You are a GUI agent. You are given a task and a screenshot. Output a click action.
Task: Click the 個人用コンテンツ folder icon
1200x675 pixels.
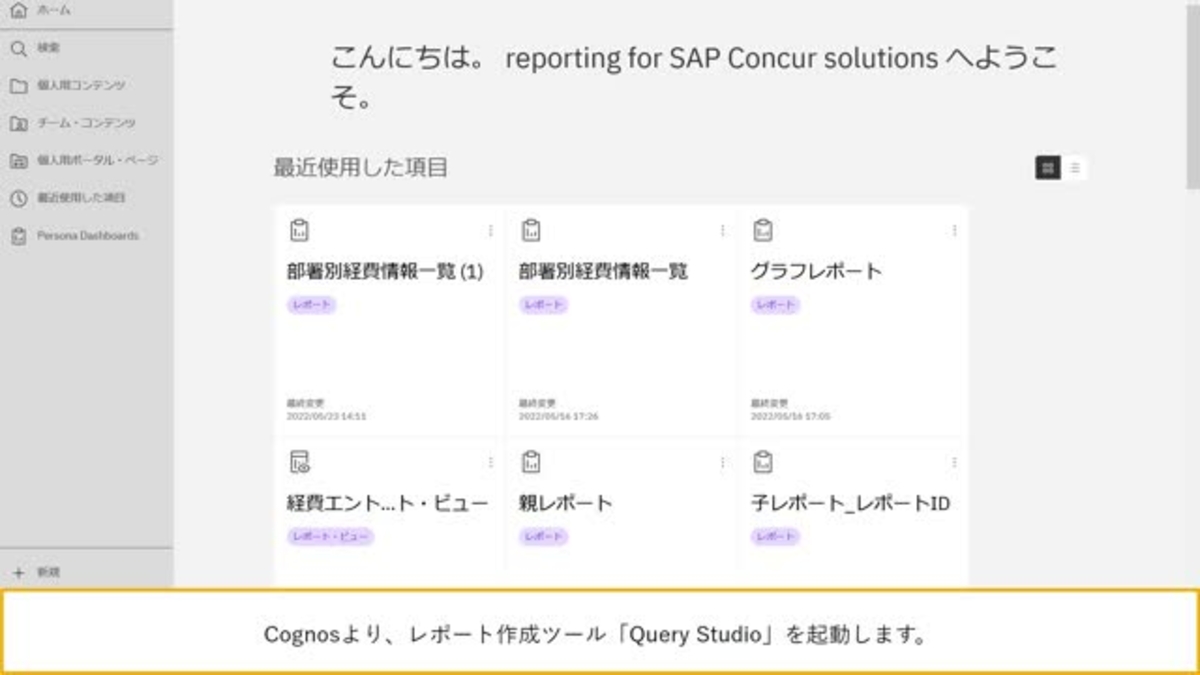(x=18, y=86)
